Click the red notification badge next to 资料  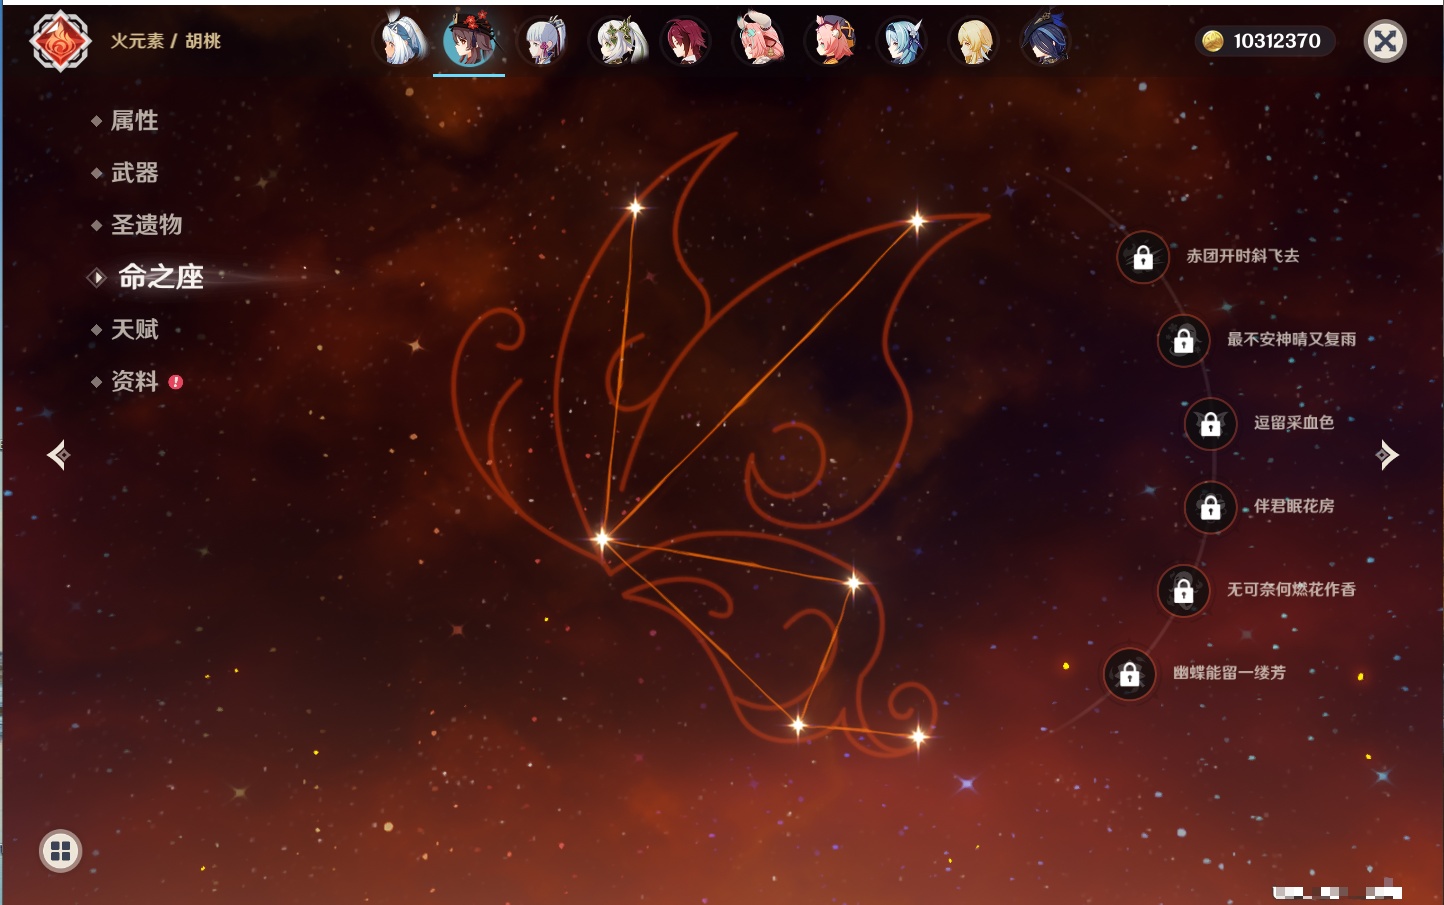coord(176,382)
